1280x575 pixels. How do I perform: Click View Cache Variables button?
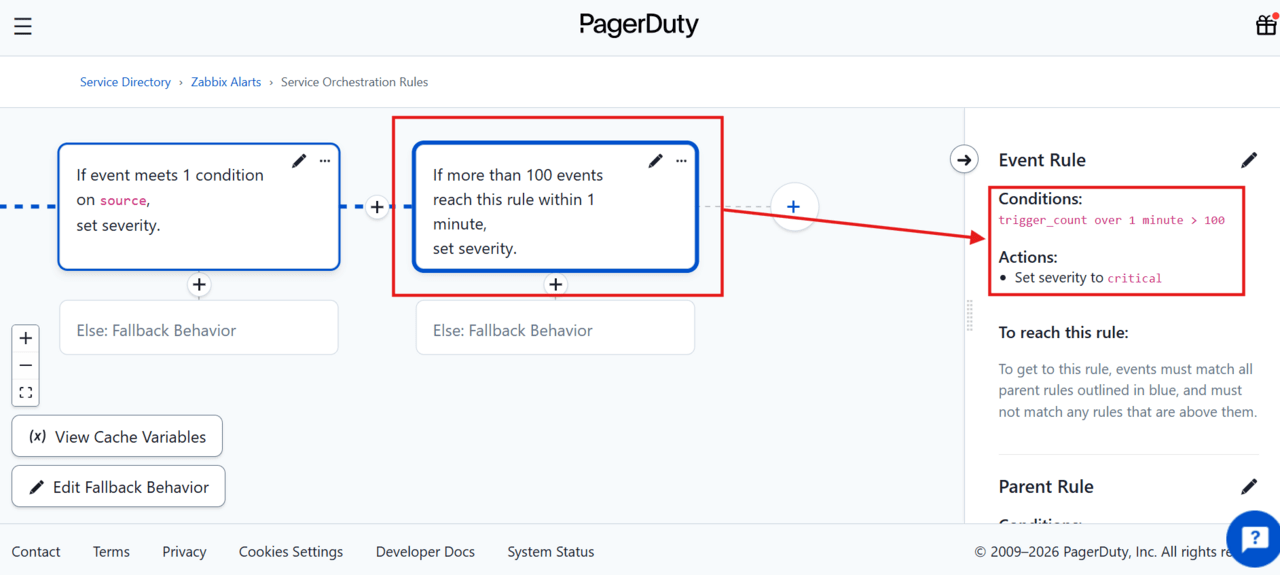pos(117,436)
